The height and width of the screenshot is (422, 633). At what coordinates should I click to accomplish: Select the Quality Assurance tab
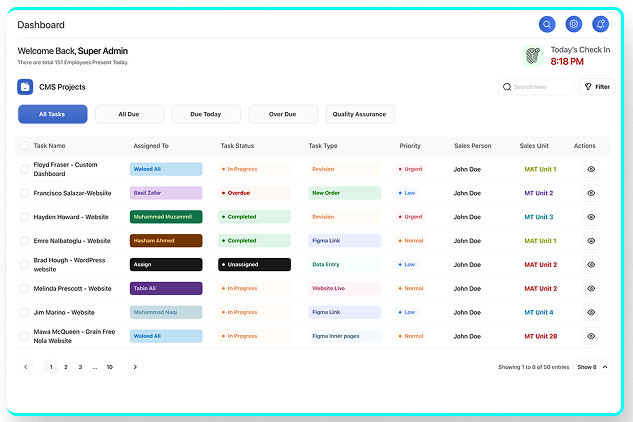click(x=360, y=114)
